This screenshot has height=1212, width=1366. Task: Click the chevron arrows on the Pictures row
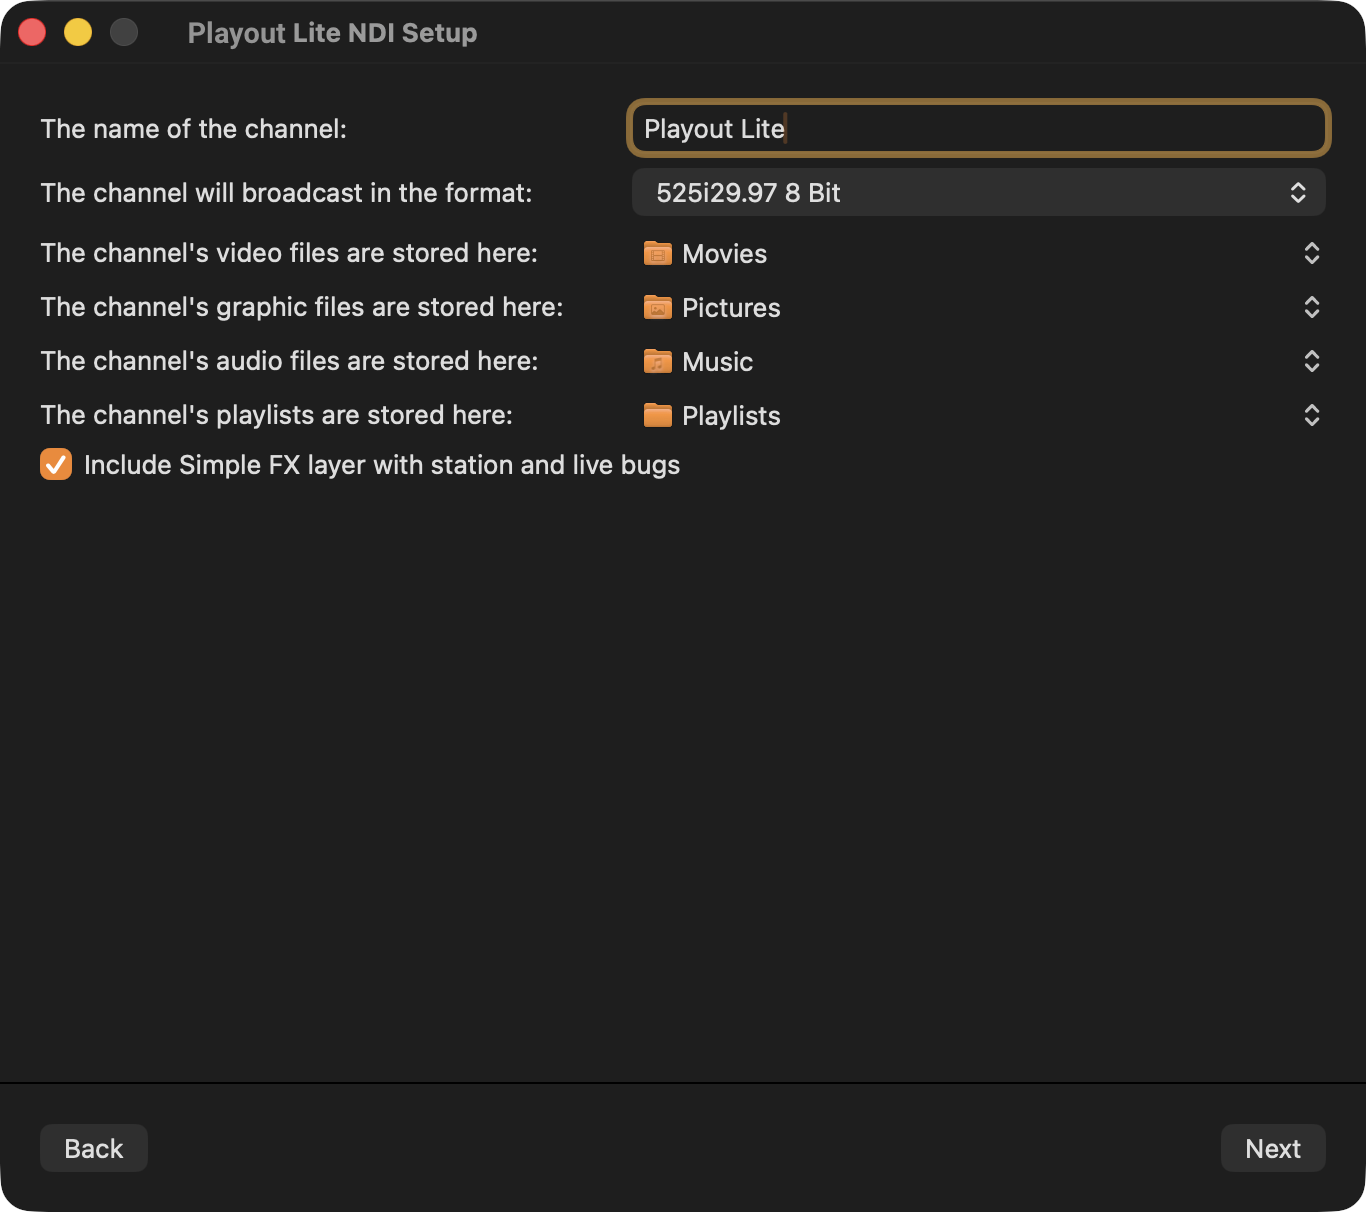(1312, 307)
